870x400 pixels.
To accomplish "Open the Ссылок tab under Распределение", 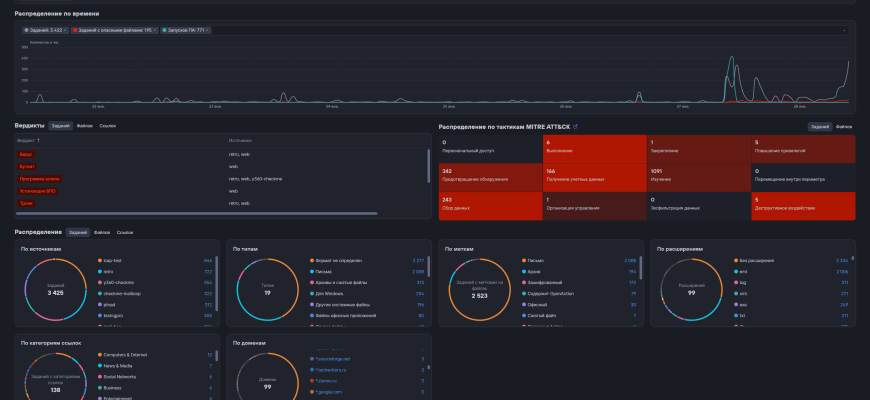I will 125,232.
